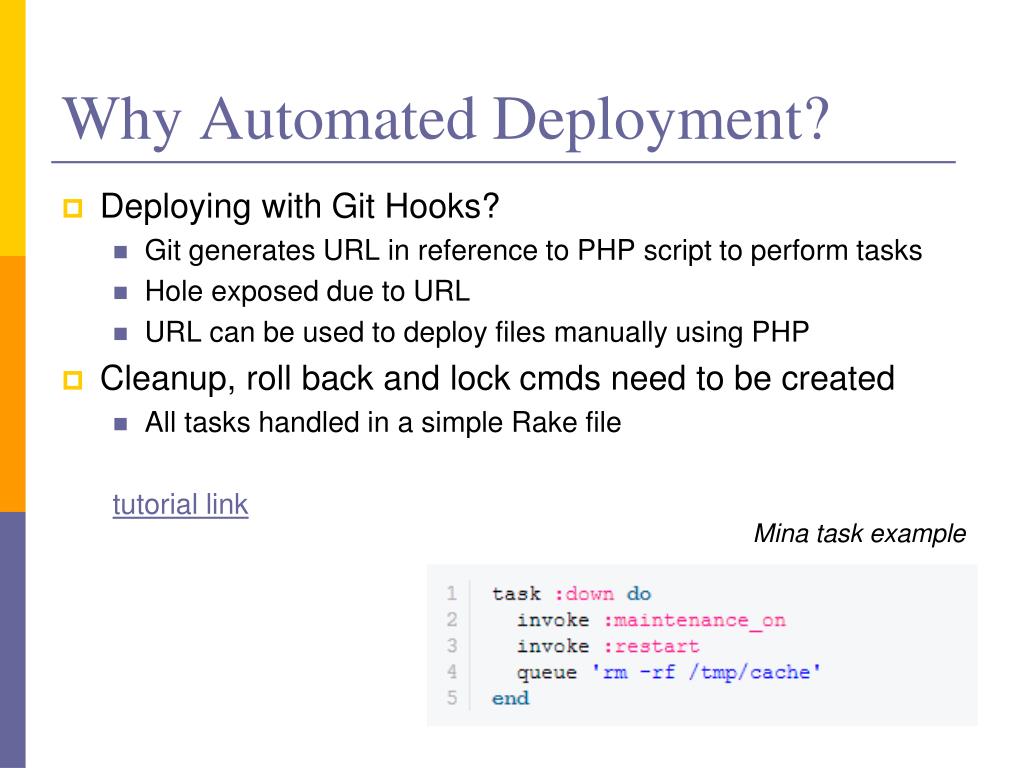Click the 'Mina task example' caption
Screen dimensions: 1024x768
tap(859, 534)
